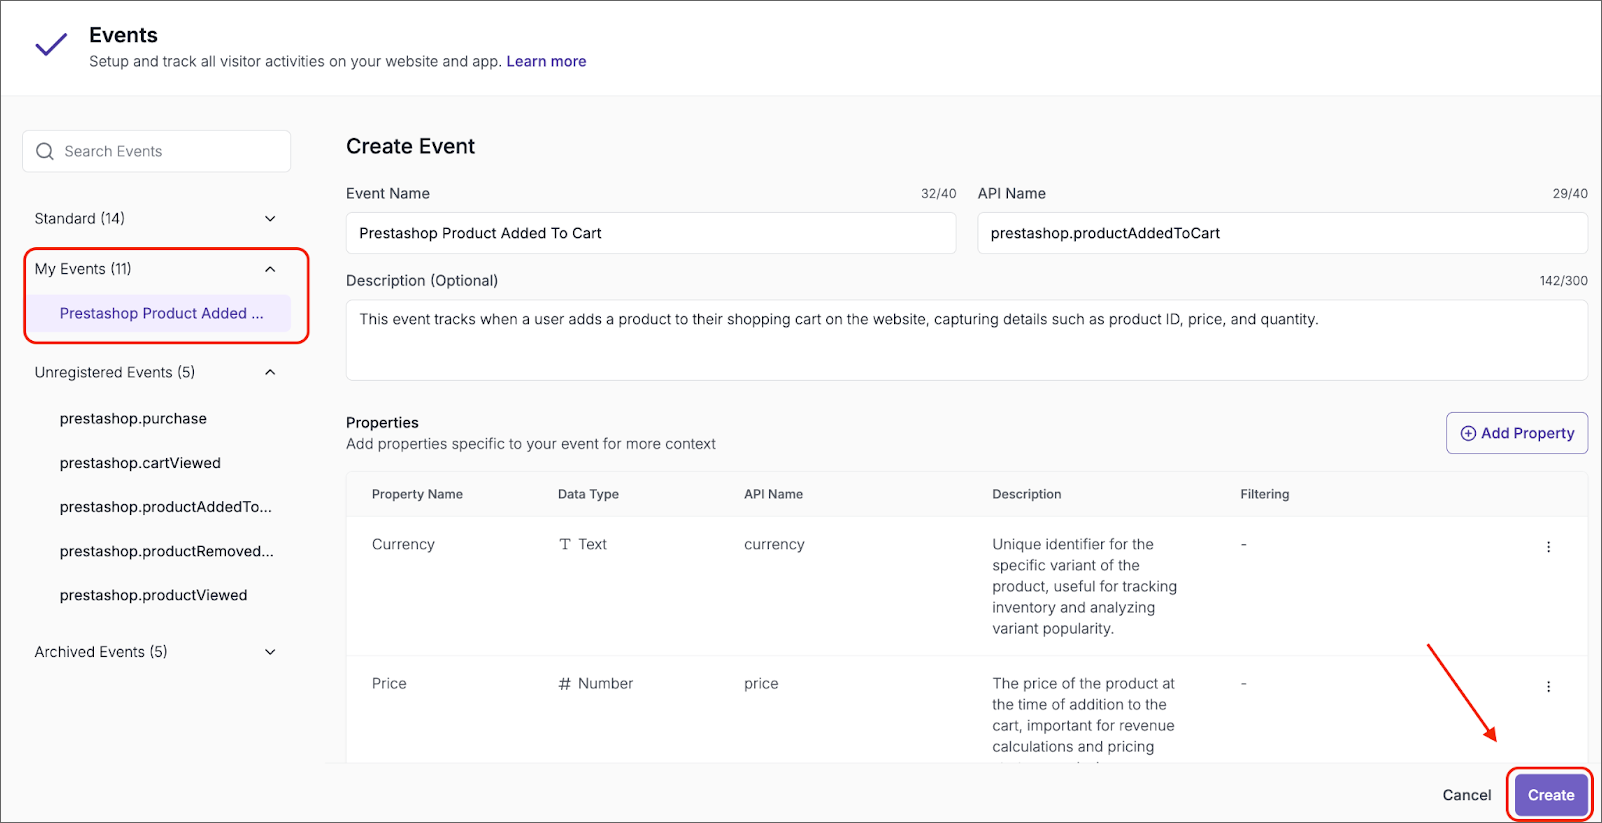Collapse the My Events (11) section
1602x823 pixels.
click(270, 269)
